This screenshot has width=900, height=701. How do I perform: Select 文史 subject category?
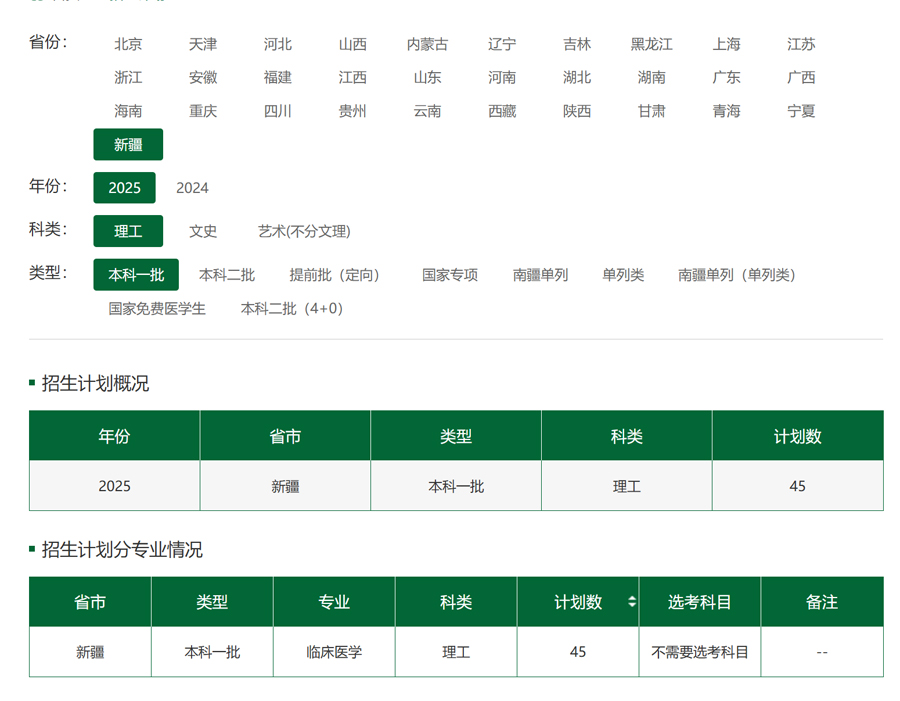click(x=203, y=231)
